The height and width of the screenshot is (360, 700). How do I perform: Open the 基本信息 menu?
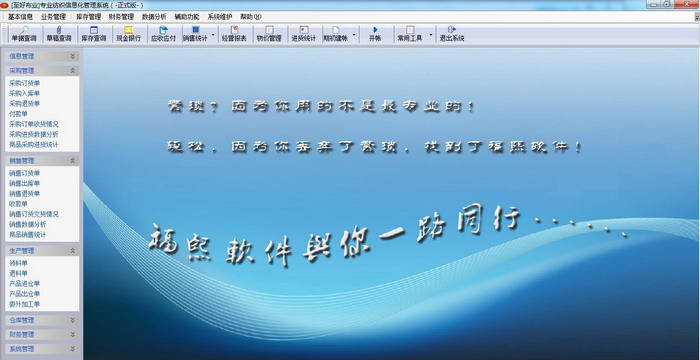20,17
